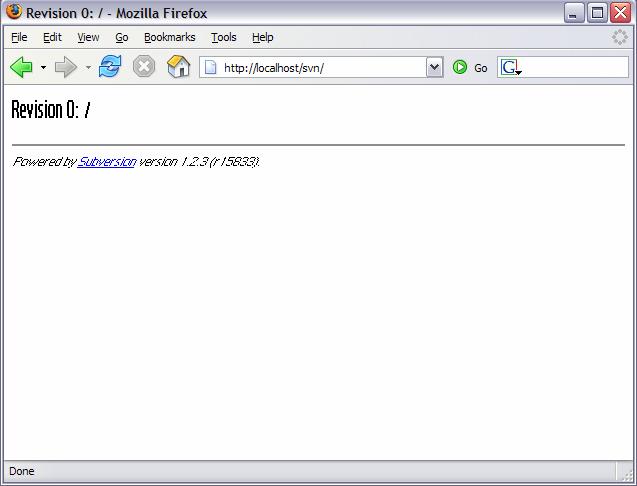The height and width of the screenshot is (486, 637).
Task: Click the "version 1.2.3 (r15833)" text
Action: (x=199, y=162)
